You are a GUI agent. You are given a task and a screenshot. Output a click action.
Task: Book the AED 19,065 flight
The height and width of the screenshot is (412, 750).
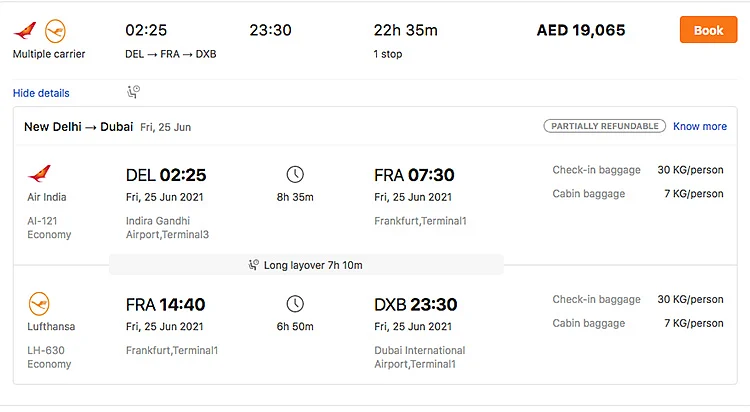(708, 30)
